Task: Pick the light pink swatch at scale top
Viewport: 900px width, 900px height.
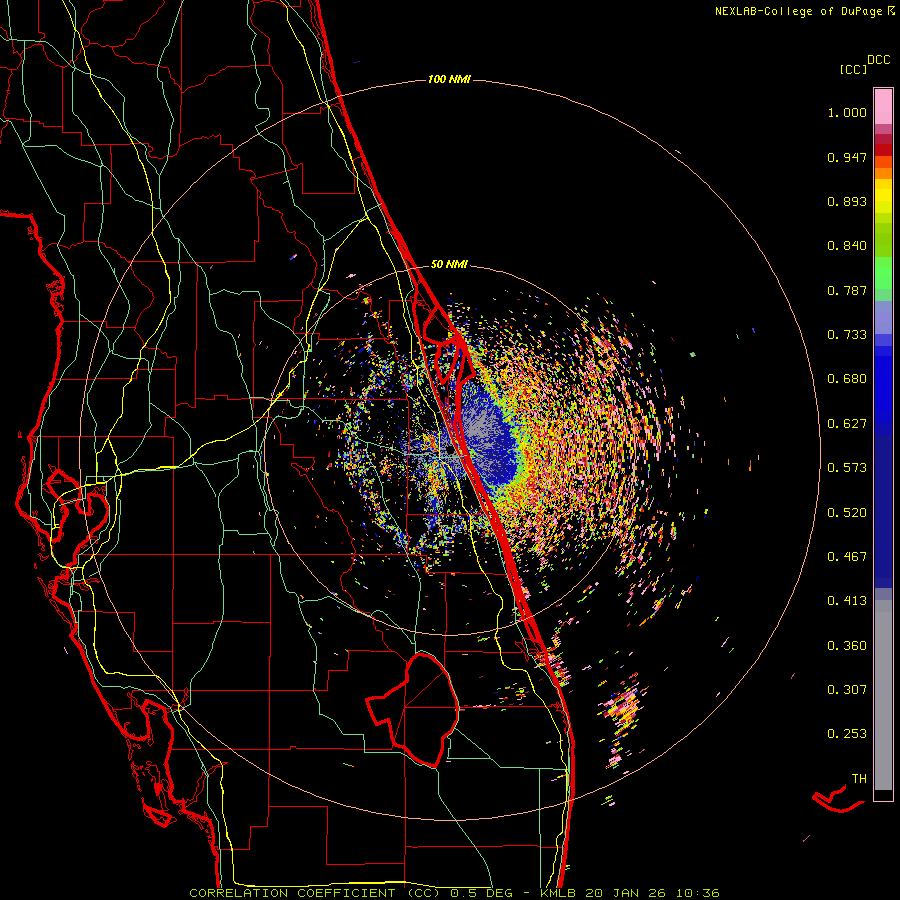Action: tap(883, 107)
